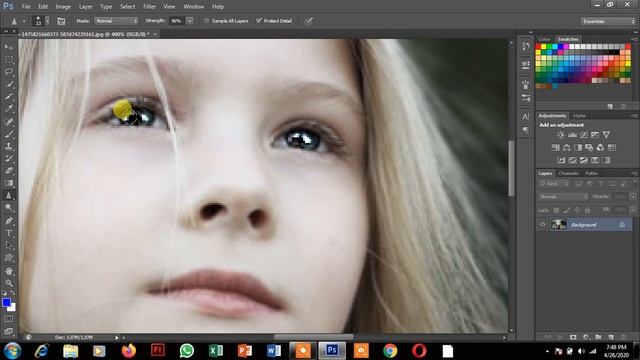
Task: Switch to the Color panel tab
Action: click(544, 39)
